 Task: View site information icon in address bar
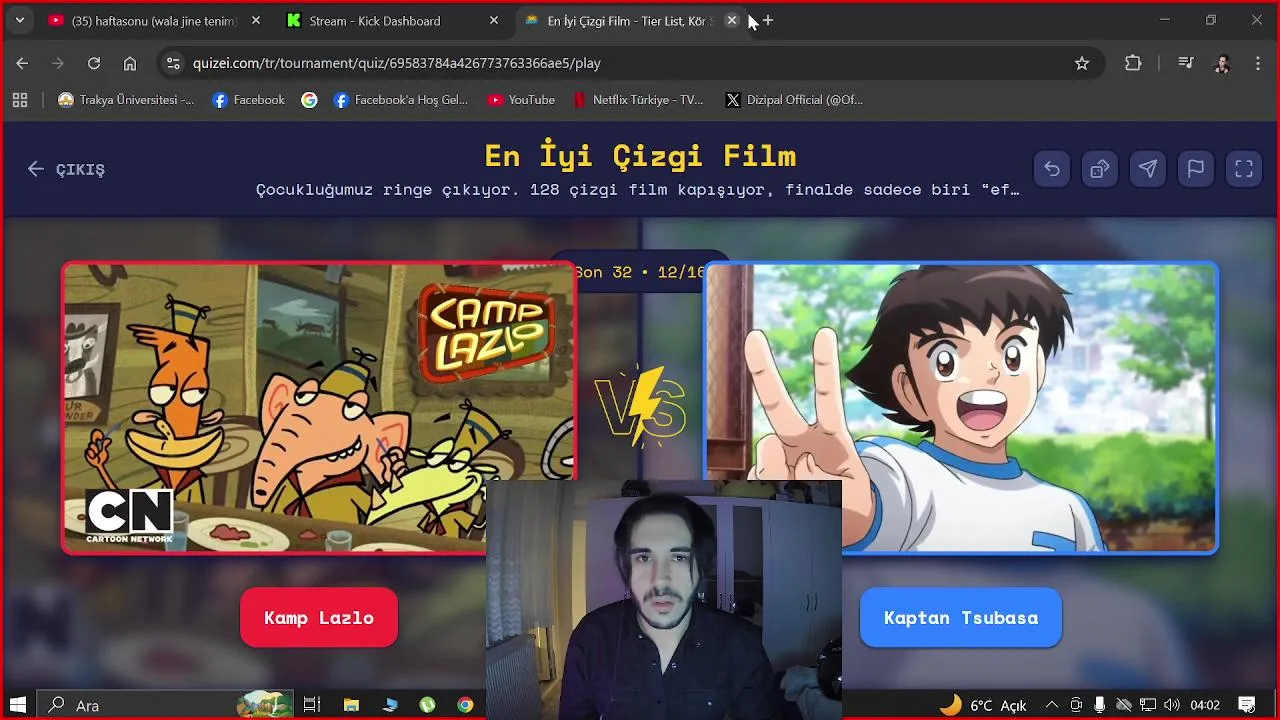173,63
